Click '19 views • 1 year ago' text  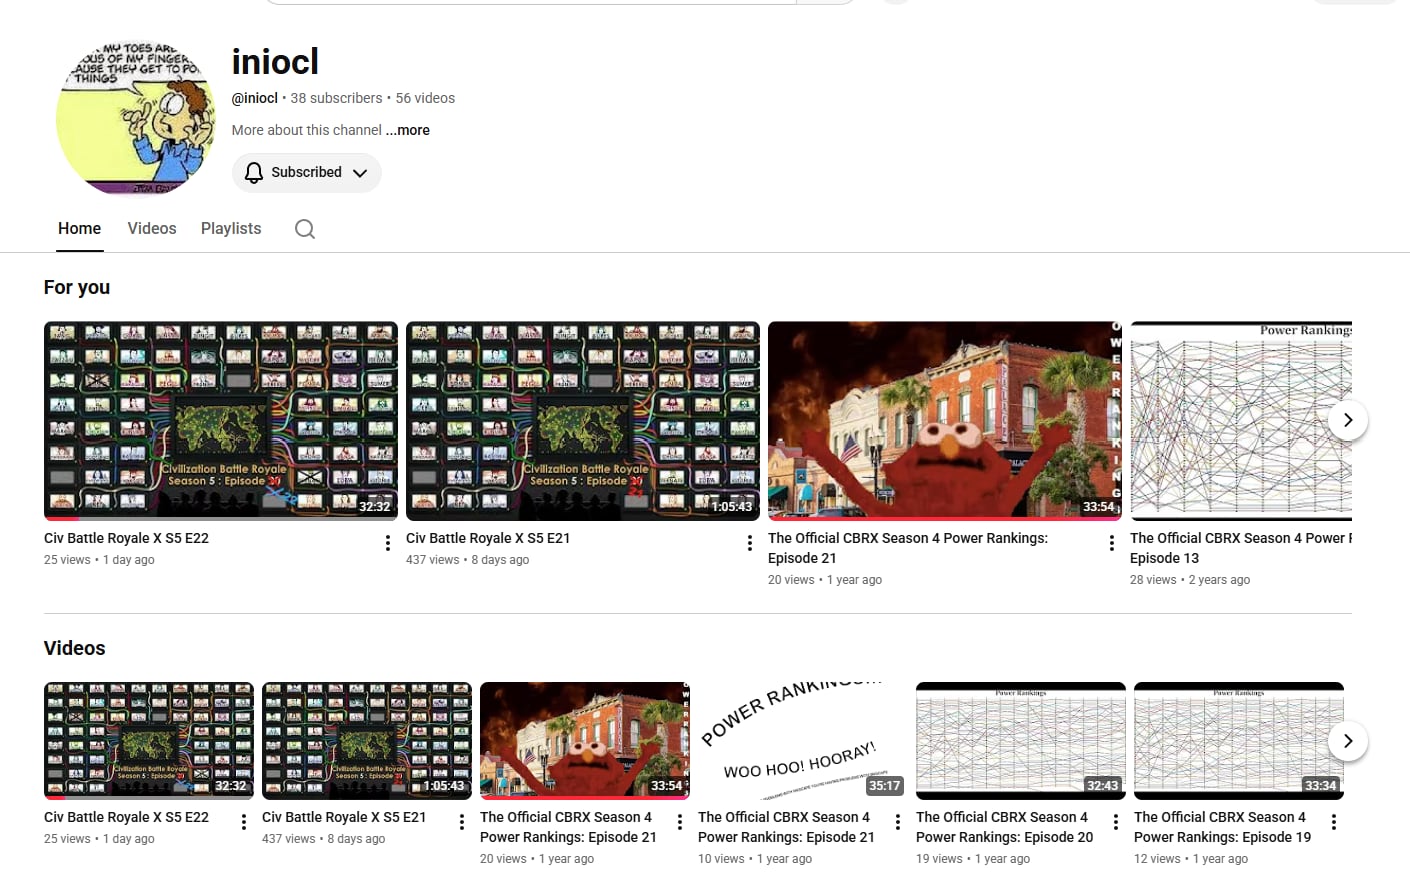(973, 859)
